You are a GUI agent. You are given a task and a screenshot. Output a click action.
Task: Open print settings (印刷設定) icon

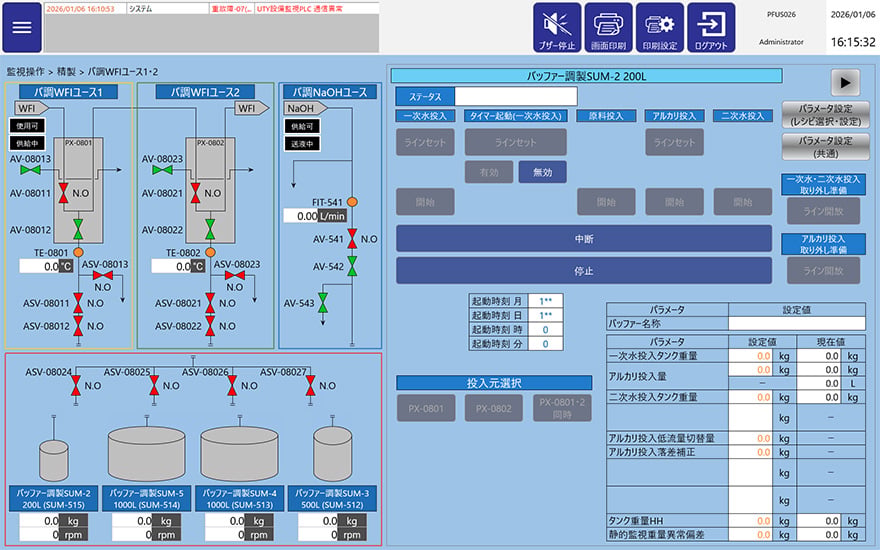[x=660, y=28]
